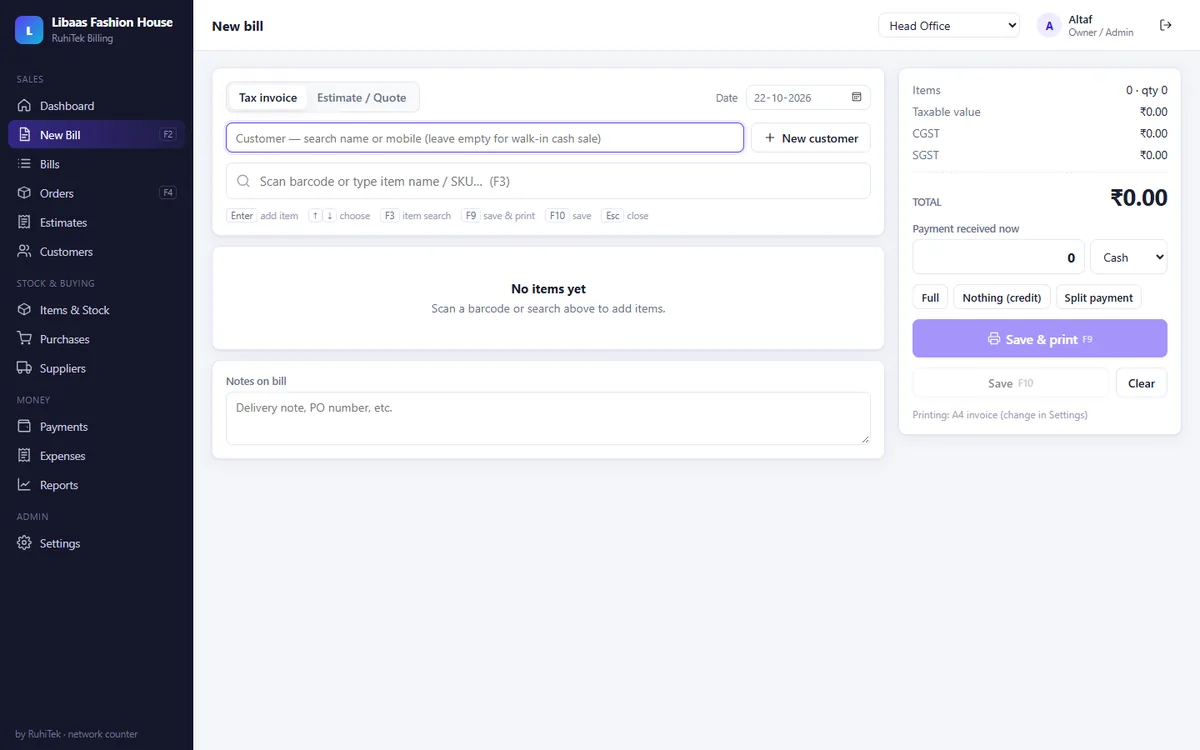Choose the Nothing (credit) option
Image resolution: width=1200 pixels, height=750 pixels.
tap(1002, 297)
